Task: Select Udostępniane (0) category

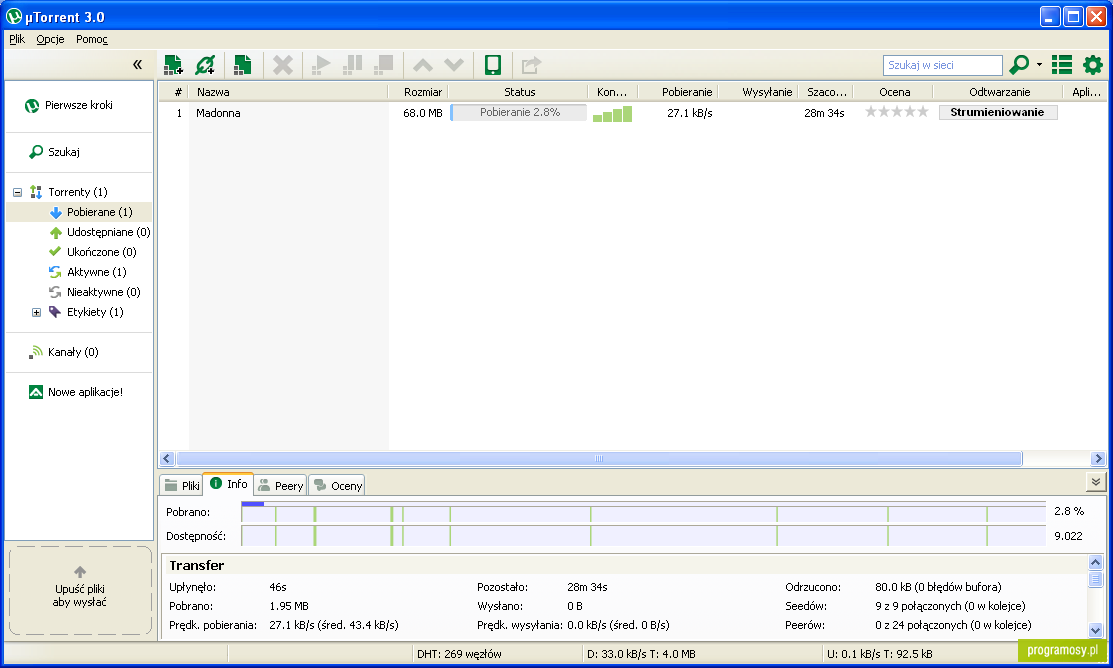Action: click(108, 232)
